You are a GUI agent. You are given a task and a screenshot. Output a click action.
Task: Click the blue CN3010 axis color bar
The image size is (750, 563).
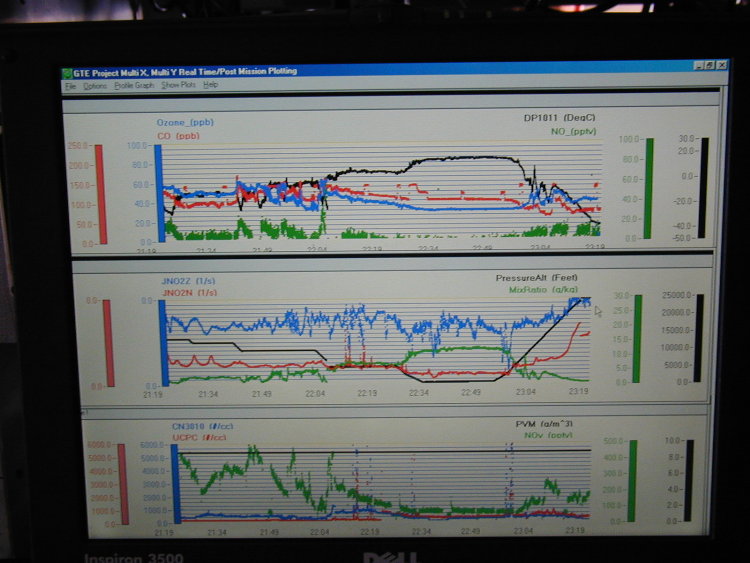point(176,484)
